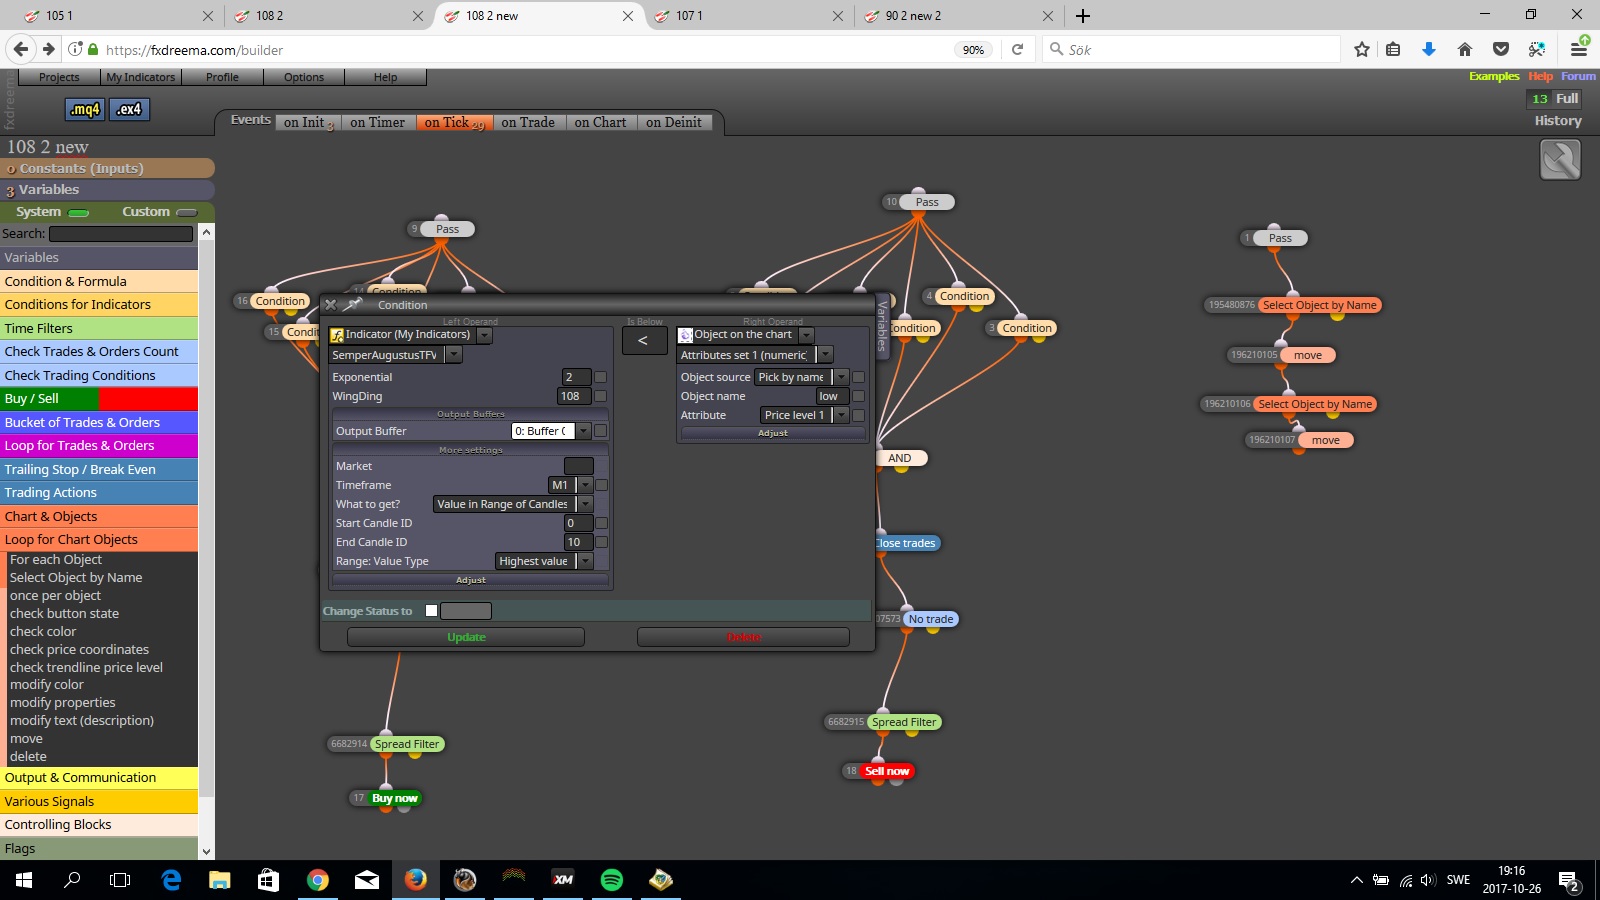
Task: Tick the checkbox next to Attribute
Action: point(859,415)
